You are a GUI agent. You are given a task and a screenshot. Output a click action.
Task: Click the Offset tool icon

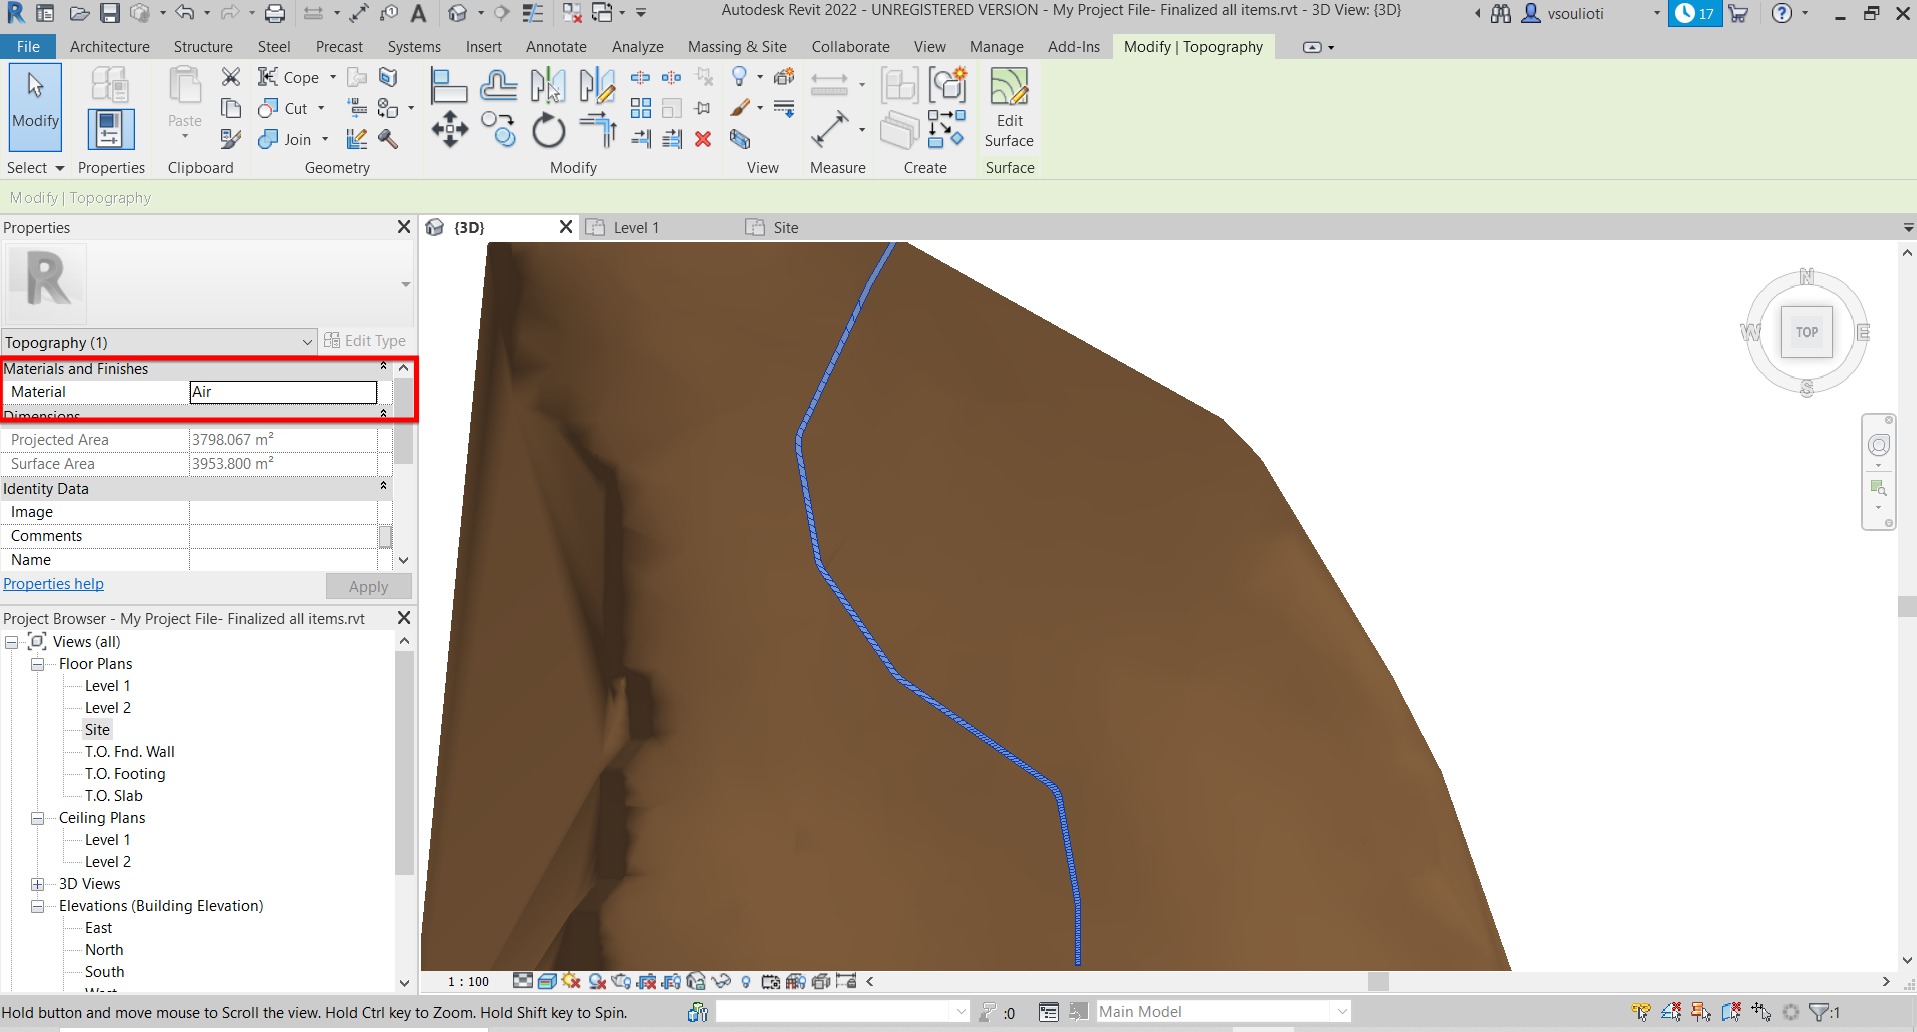pyautogui.click(x=498, y=86)
